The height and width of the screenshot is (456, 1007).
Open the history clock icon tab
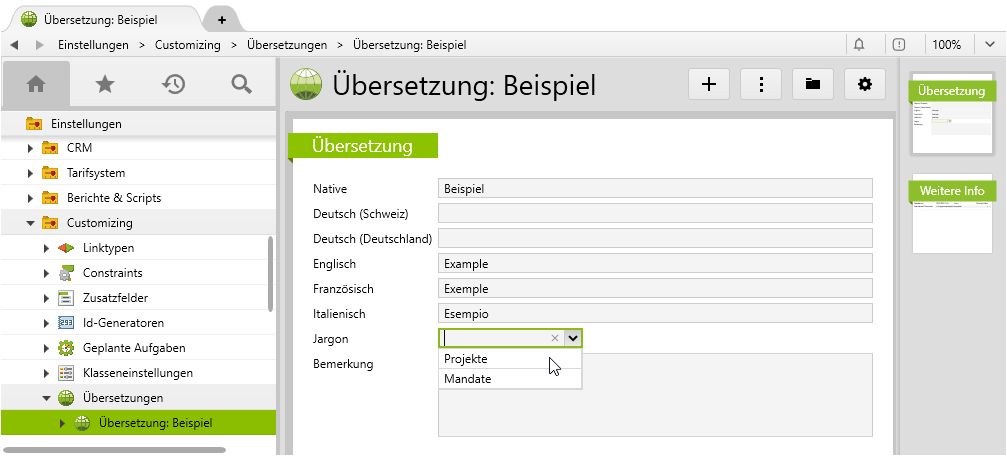coord(173,85)
